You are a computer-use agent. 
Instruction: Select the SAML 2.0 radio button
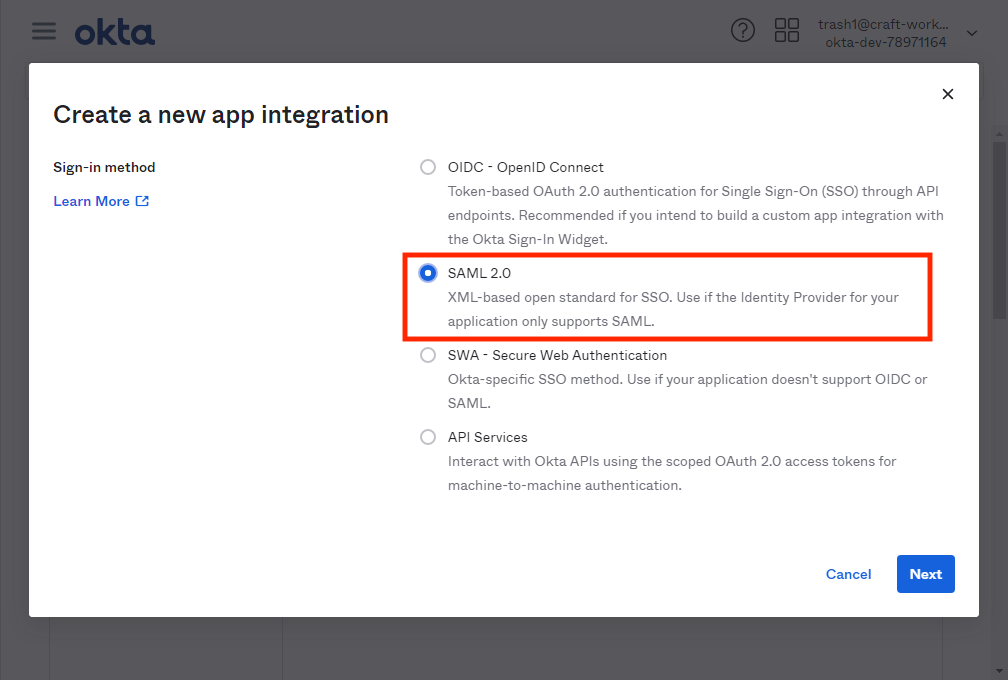point(428,273)
